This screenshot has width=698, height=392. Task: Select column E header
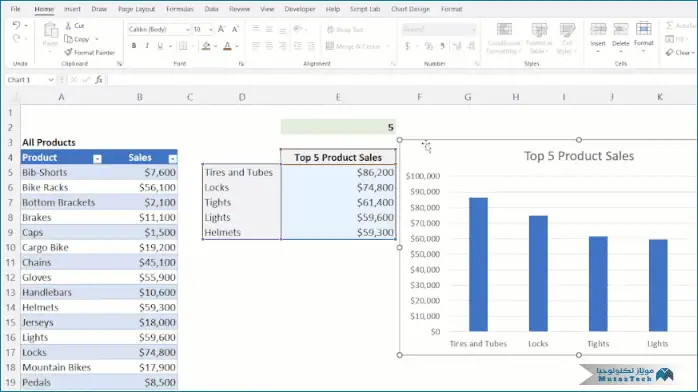338,97
